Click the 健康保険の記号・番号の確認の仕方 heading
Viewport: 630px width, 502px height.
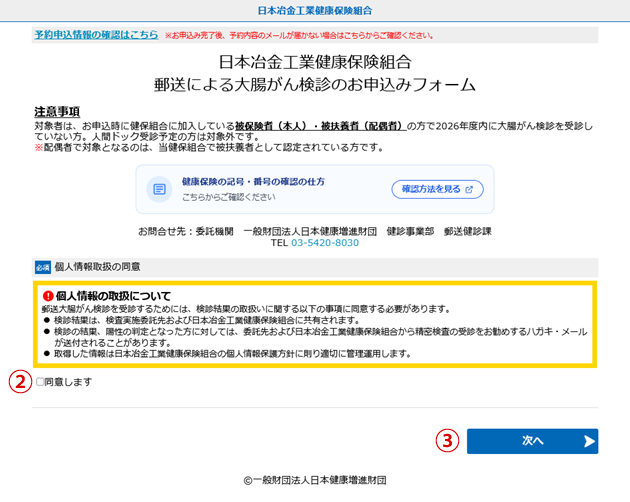[x=253, y=182]
